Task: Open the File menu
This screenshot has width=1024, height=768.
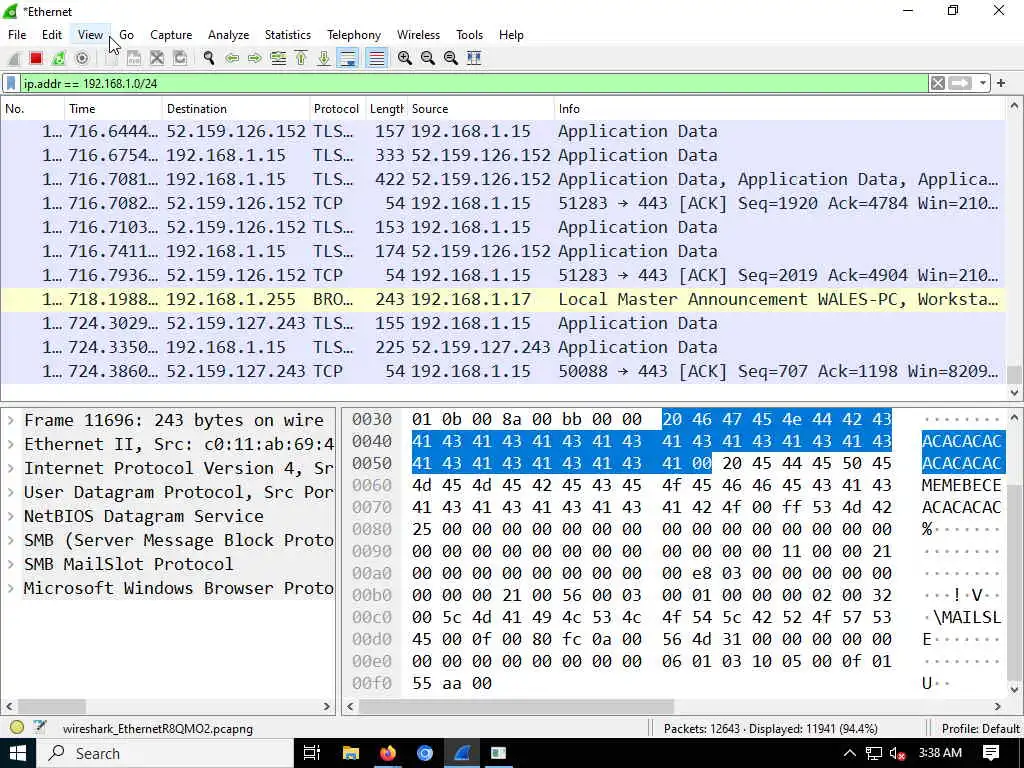Action: 17,35
